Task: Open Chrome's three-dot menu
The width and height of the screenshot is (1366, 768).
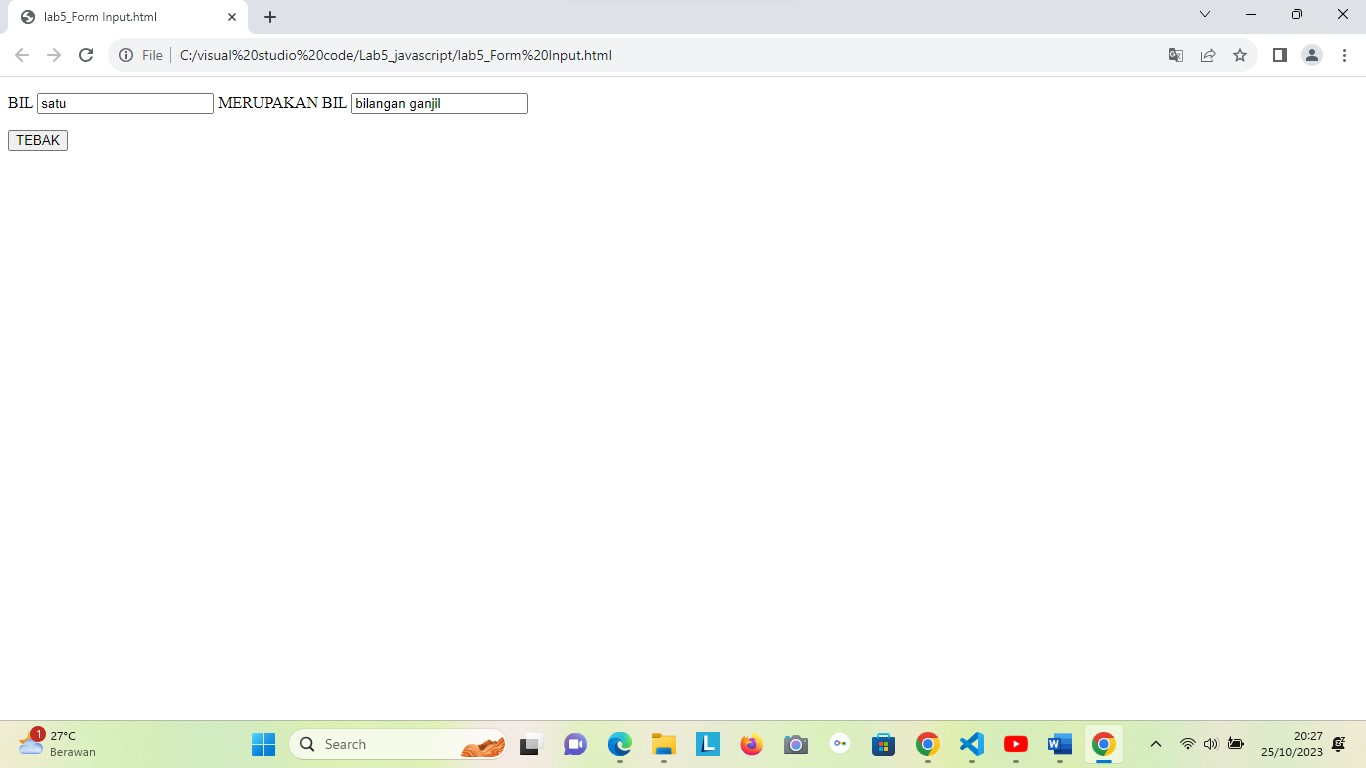Action: 1344,55
